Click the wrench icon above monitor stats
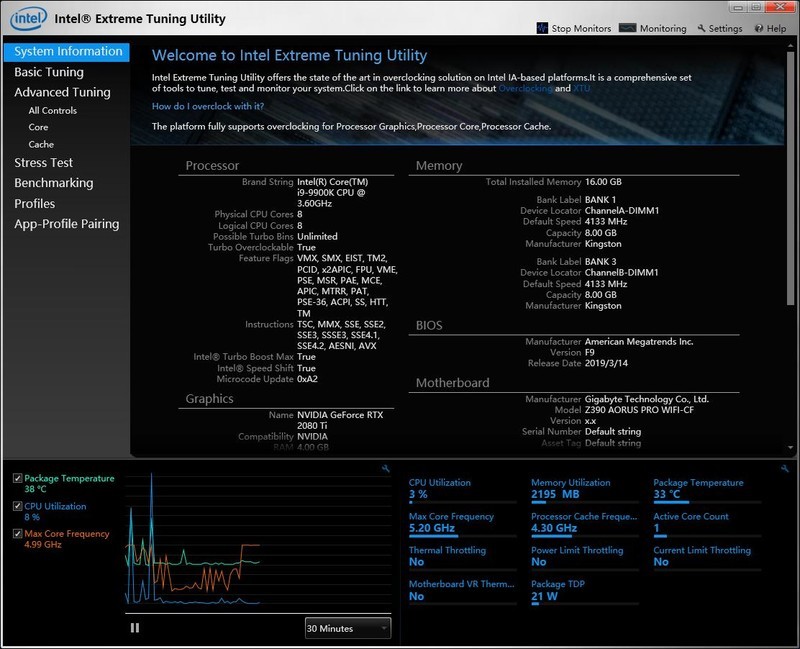800x649 pixels. point(784,469)
